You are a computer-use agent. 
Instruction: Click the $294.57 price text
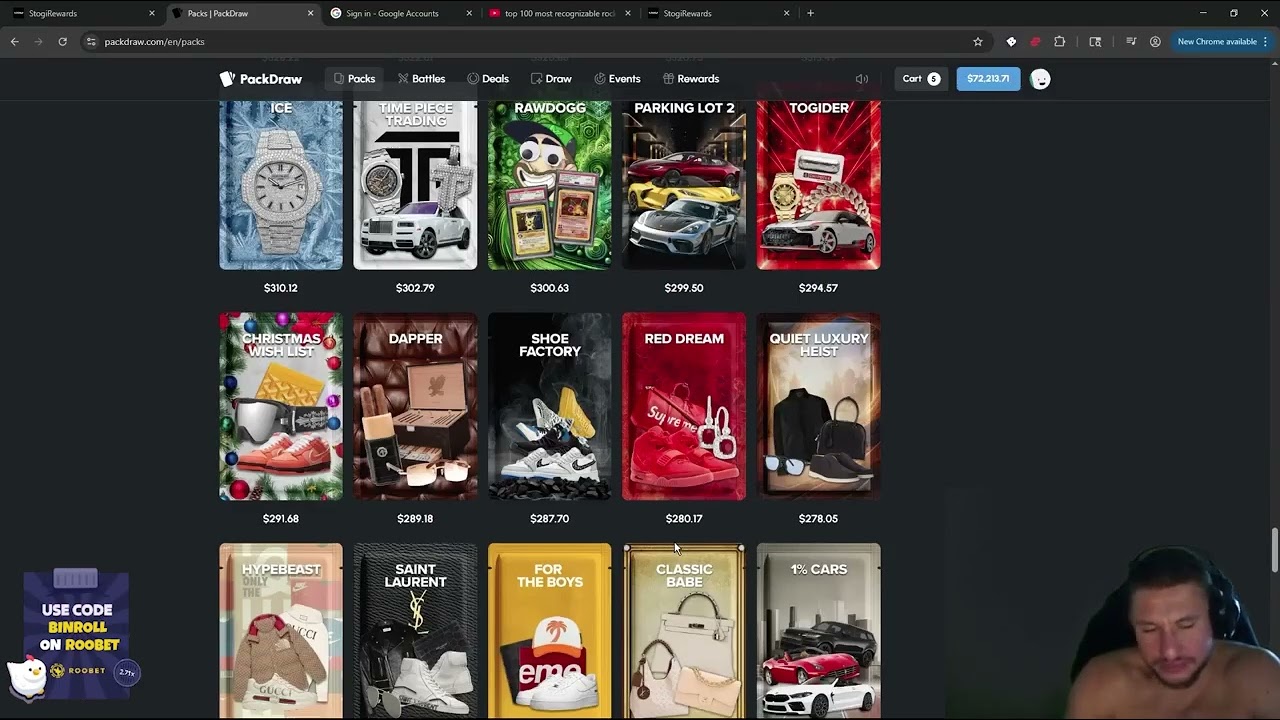coord(818,288)
